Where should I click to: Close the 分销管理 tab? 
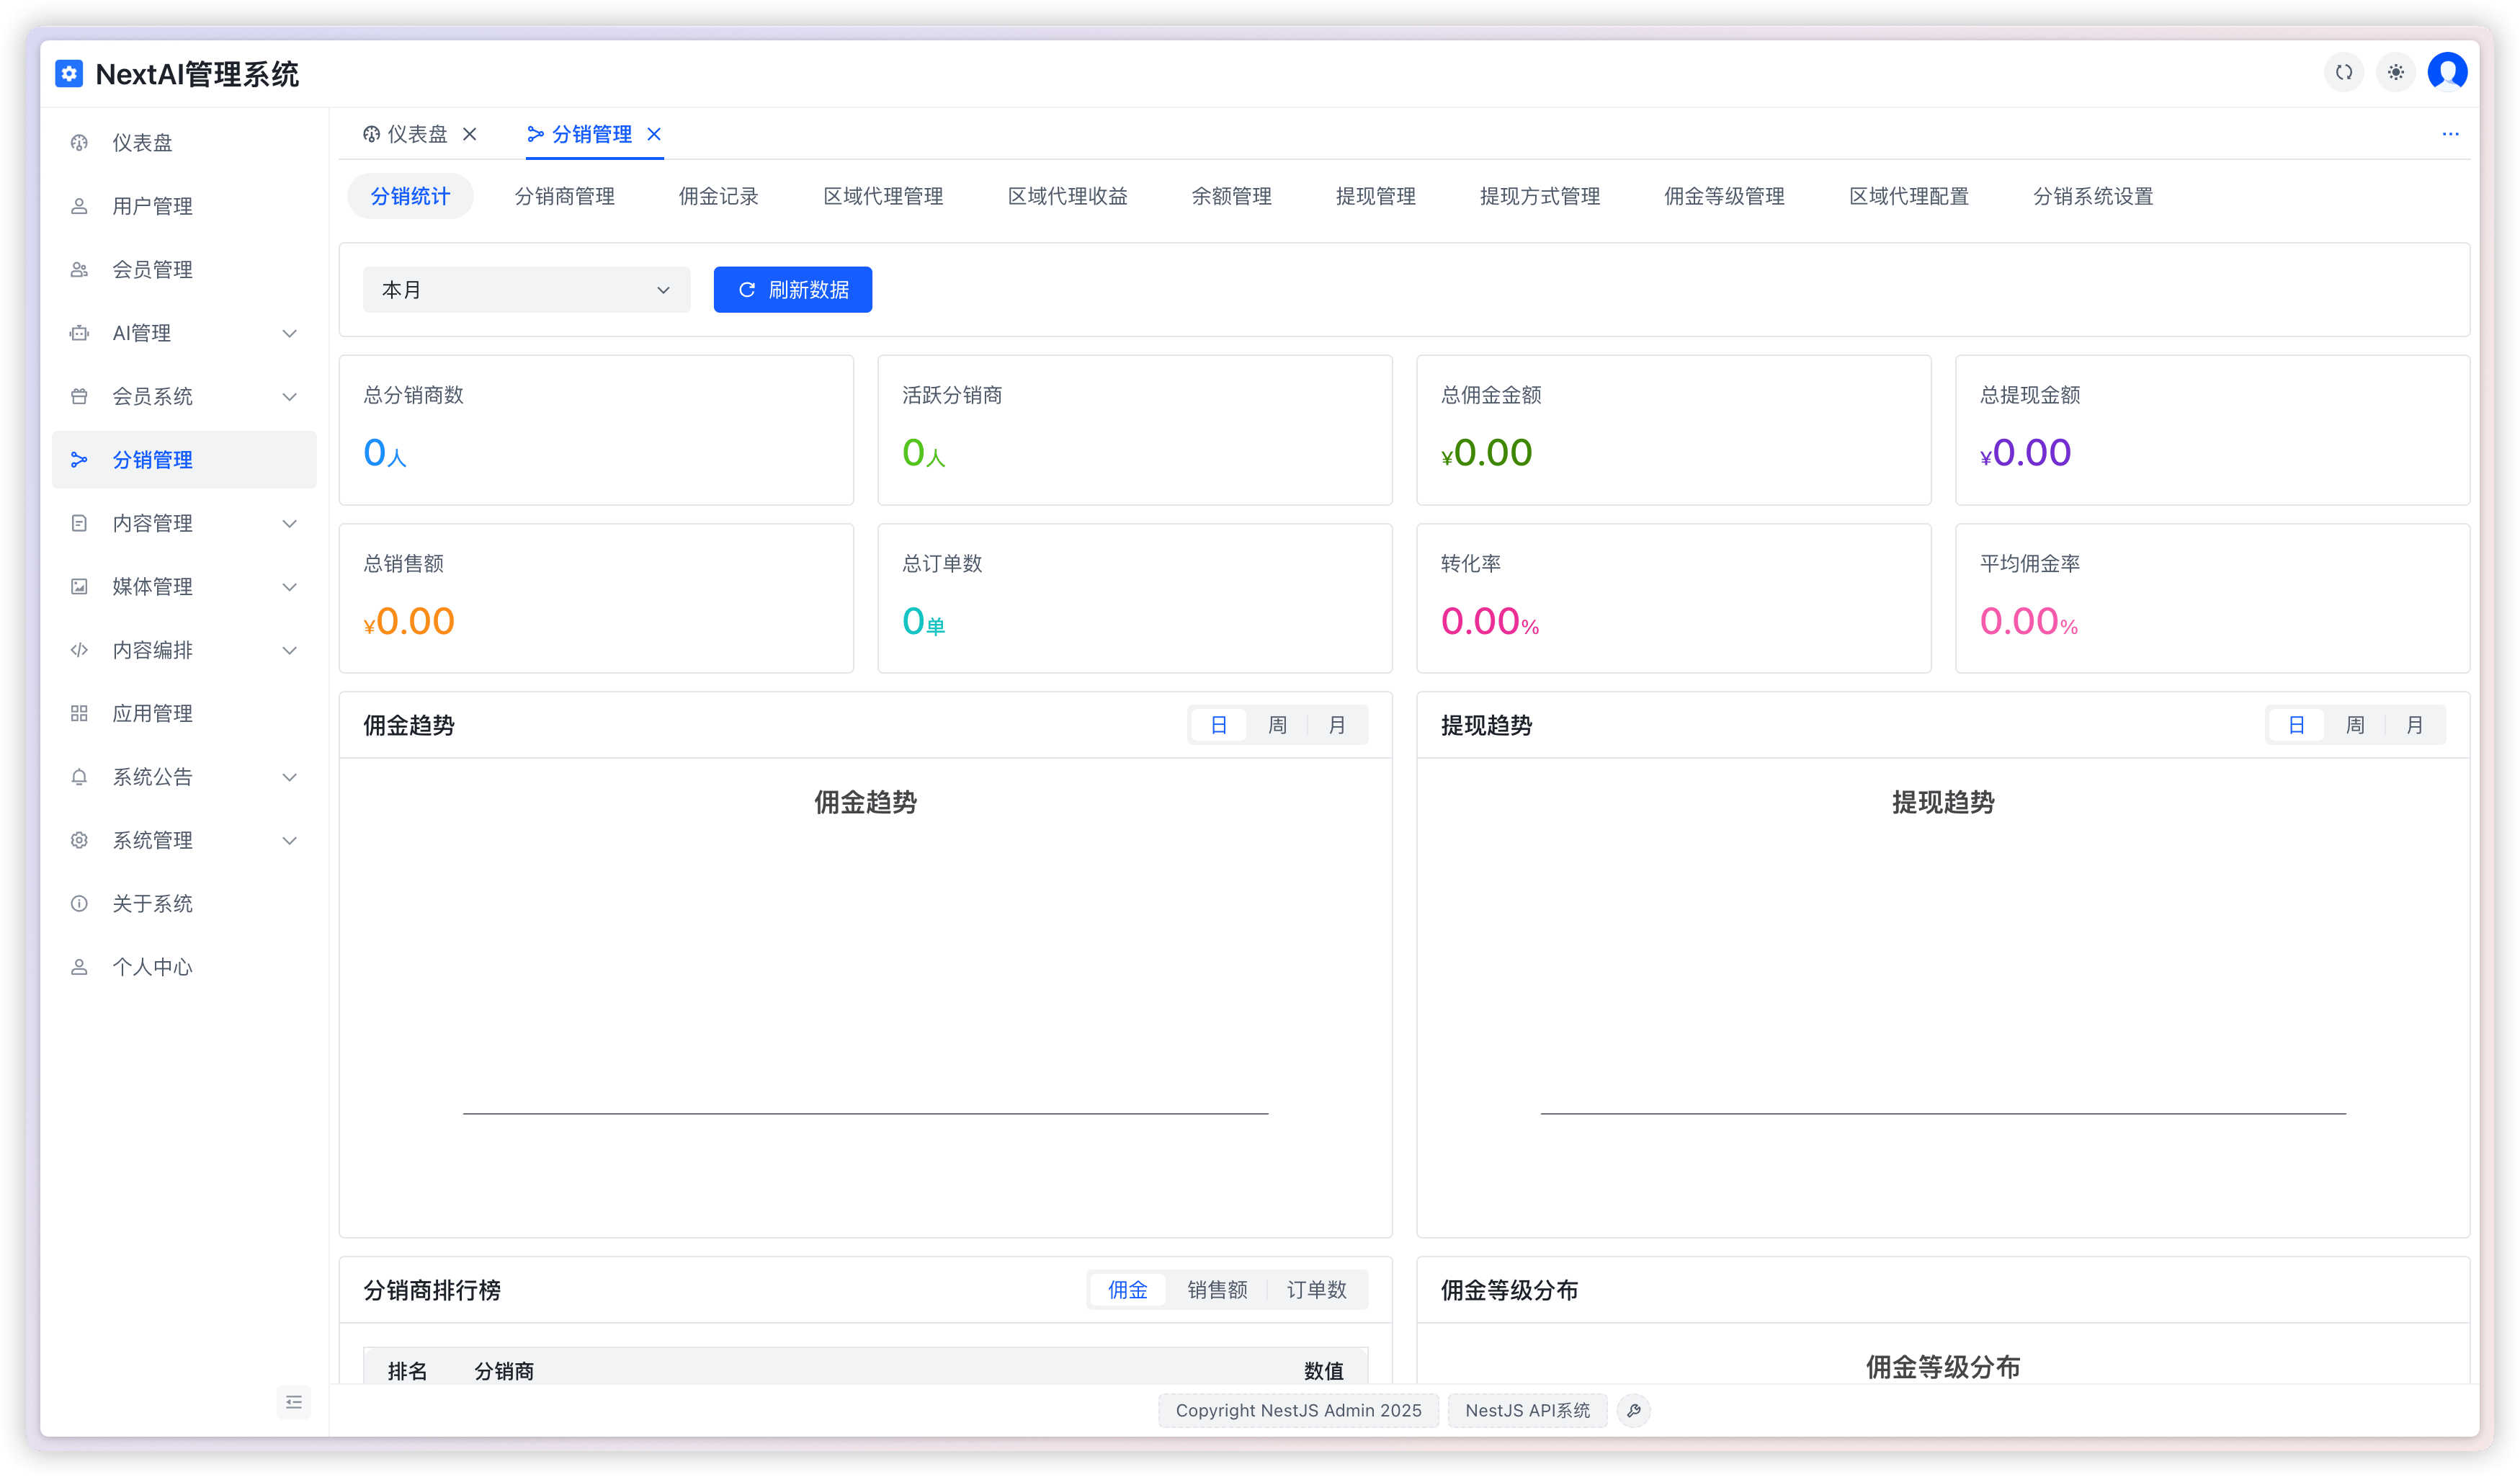654,134
